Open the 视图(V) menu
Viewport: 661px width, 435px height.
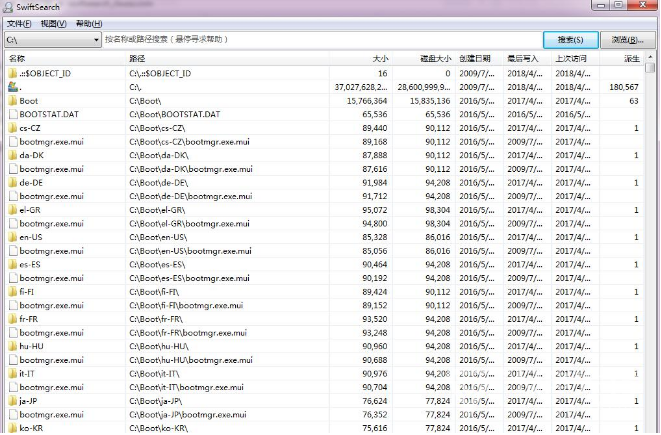(54, 24)
